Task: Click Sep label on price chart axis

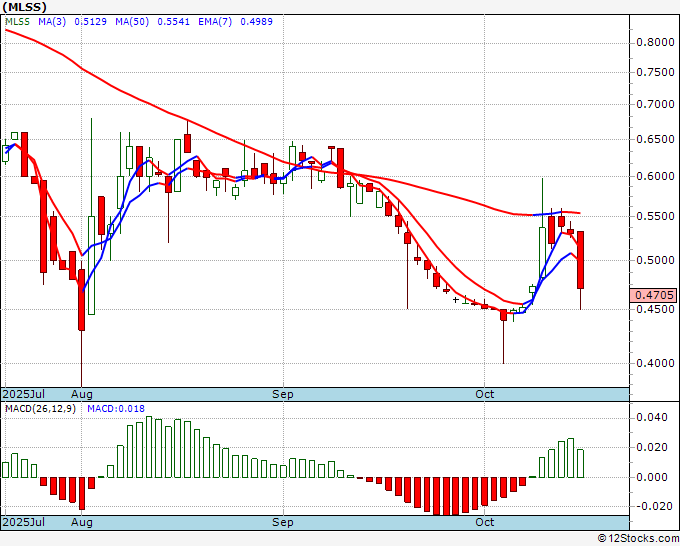Action: (283, 394)
